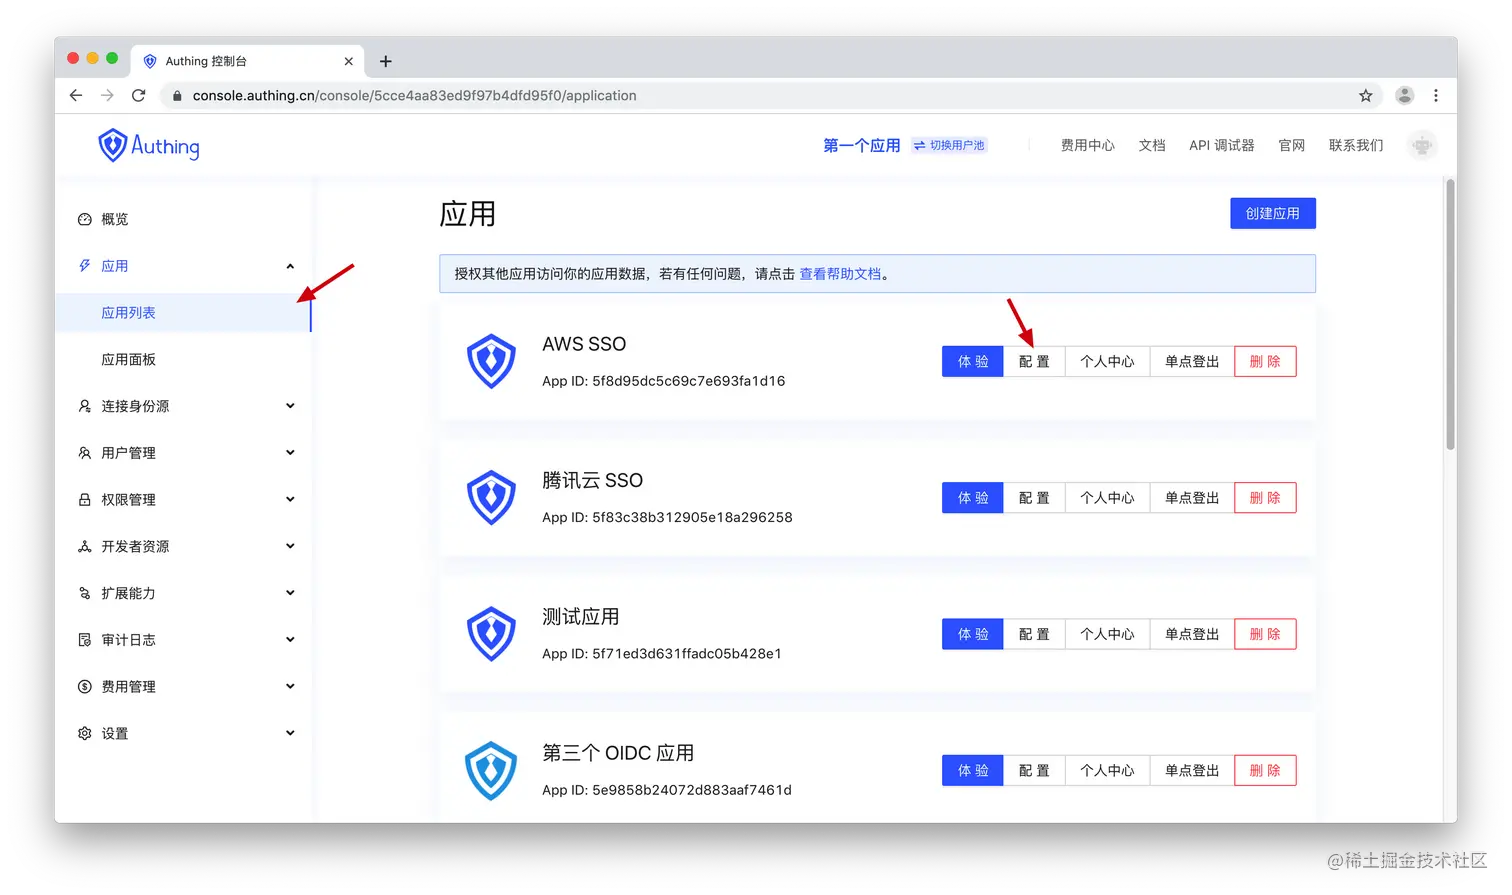Expand 费用管理 menu chevron
1512x895 pixels.
pos(290,686)
